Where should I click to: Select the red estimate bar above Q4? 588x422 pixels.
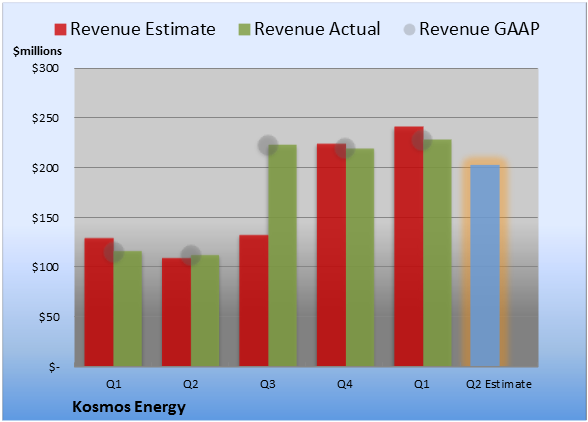click(x=331, y=255)
